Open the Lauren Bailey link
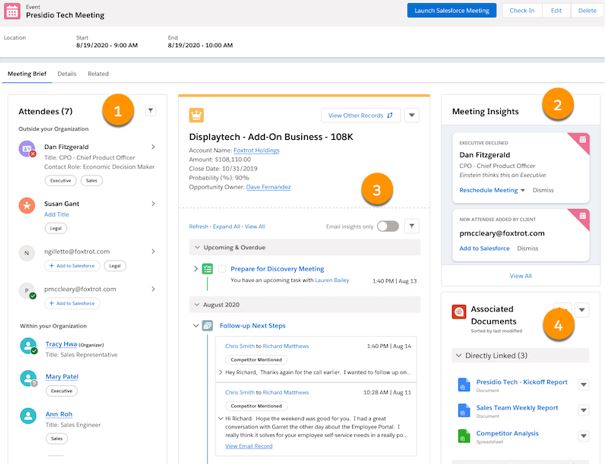The image size is (605, 464). click(332, 280)
